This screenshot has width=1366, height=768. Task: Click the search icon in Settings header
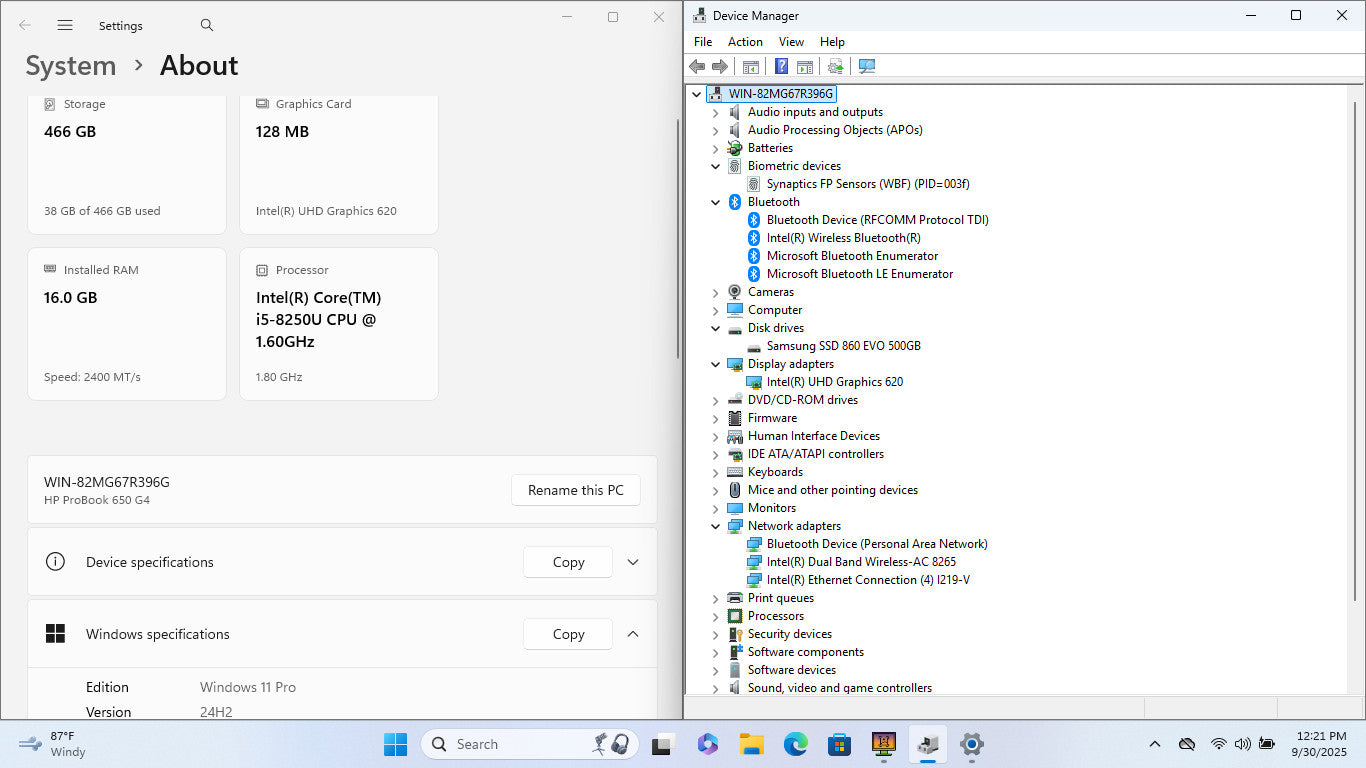tap(207, 26)
